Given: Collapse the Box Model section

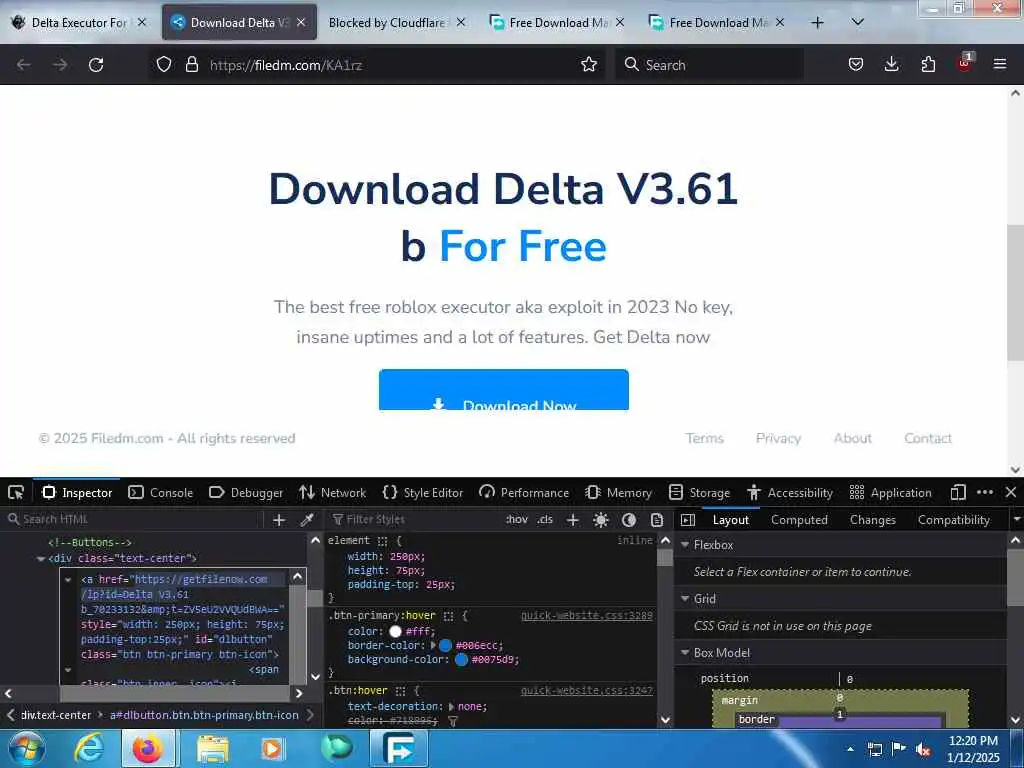Looking at the screenshot, I should coord(686,652).
